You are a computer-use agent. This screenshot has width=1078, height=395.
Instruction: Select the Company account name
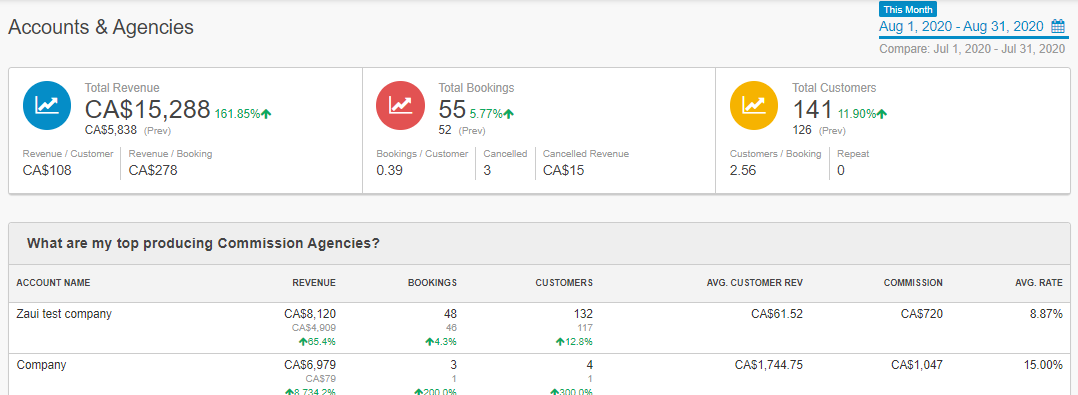click(x=41, y=365)
